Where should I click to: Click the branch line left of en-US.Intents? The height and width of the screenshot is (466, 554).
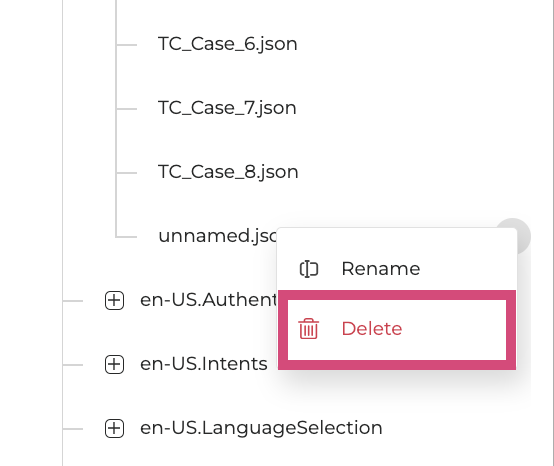[x=73, y=365]
